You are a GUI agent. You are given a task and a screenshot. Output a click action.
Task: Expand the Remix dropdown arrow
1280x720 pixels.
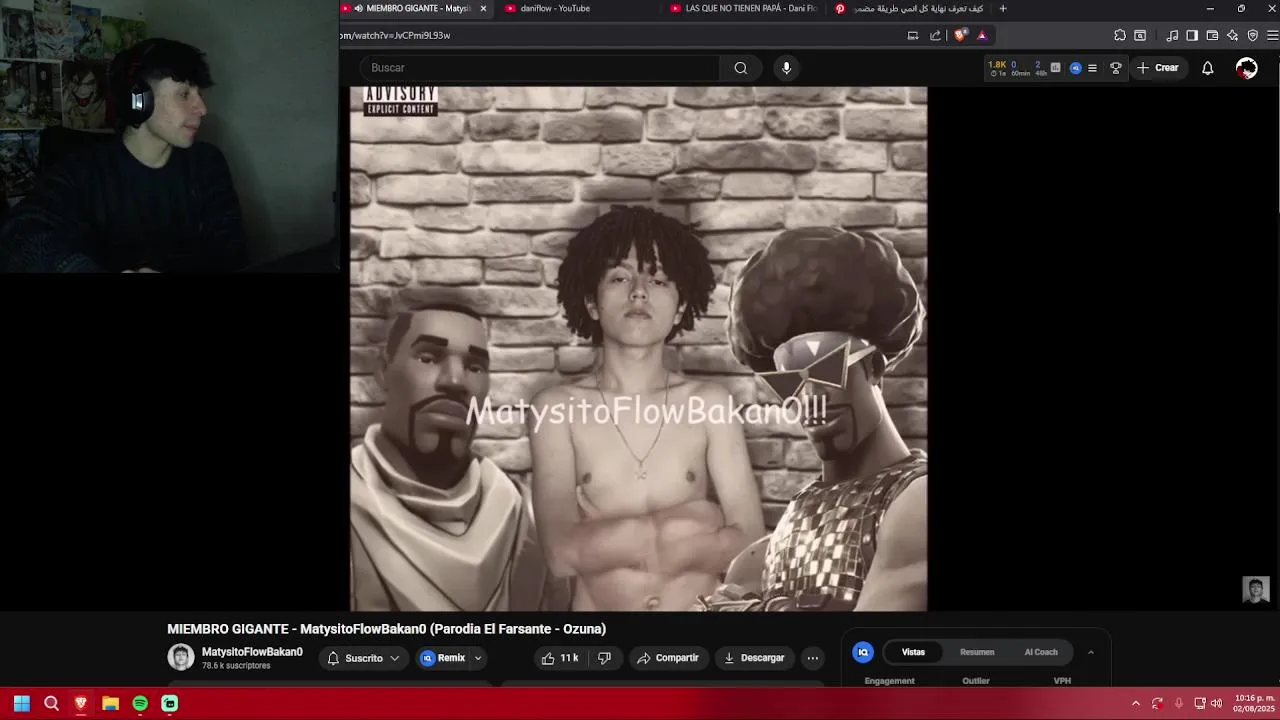tap(478, 658)
